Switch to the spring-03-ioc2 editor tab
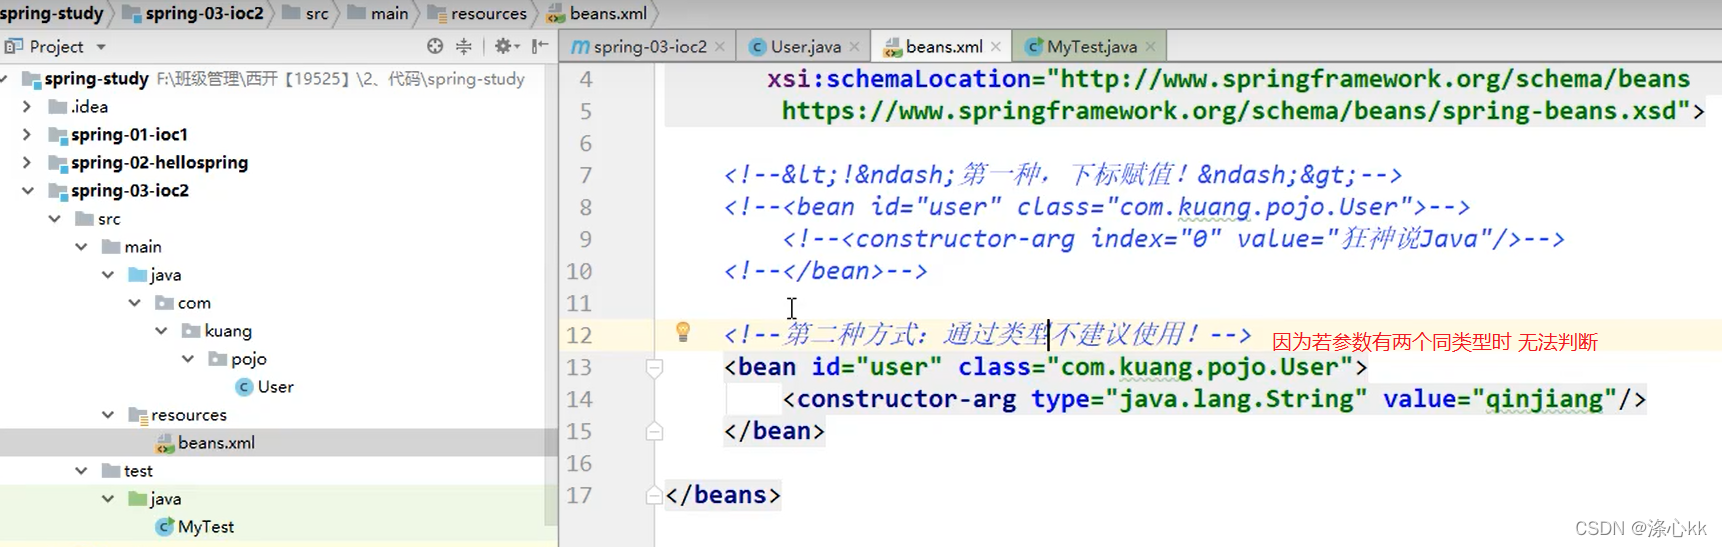This screenshot has height=547, width=1722. (x=648, y=46)
